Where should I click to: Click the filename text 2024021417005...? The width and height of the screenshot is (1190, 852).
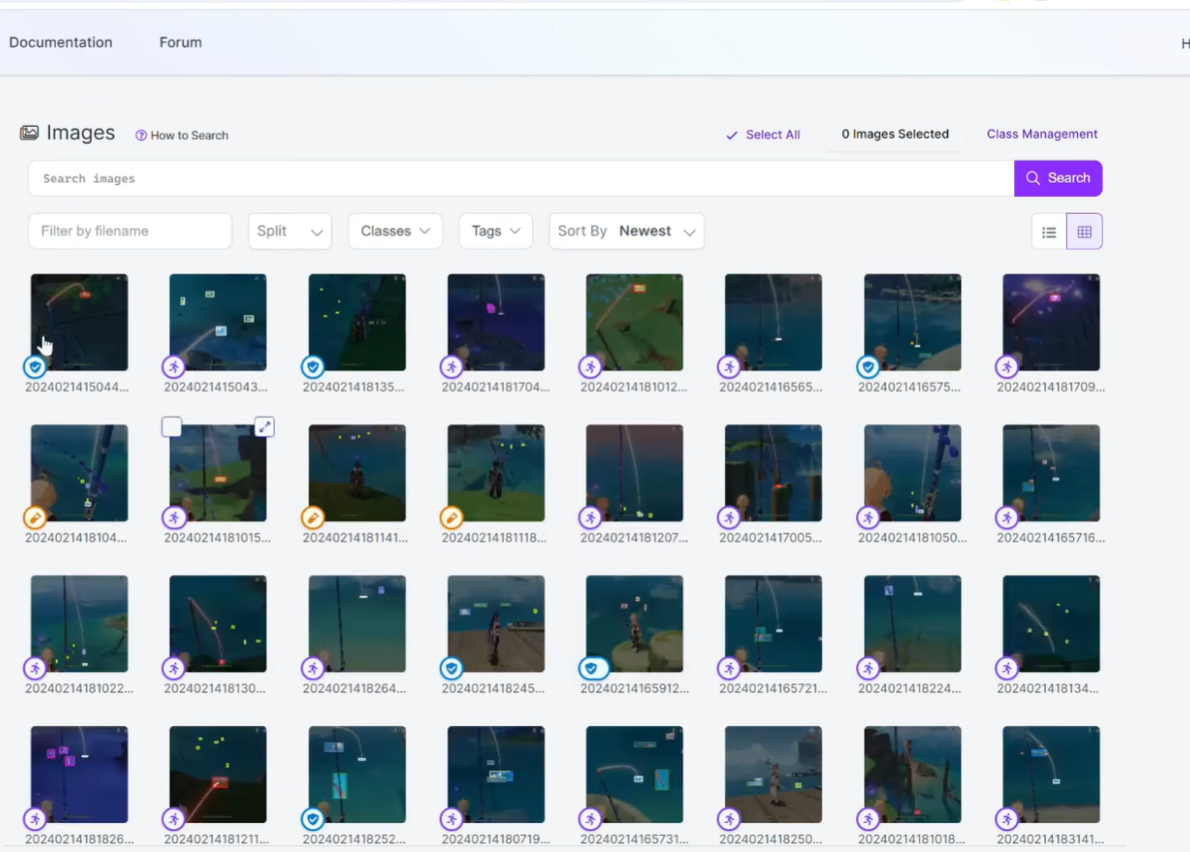(x=770, y=538)
